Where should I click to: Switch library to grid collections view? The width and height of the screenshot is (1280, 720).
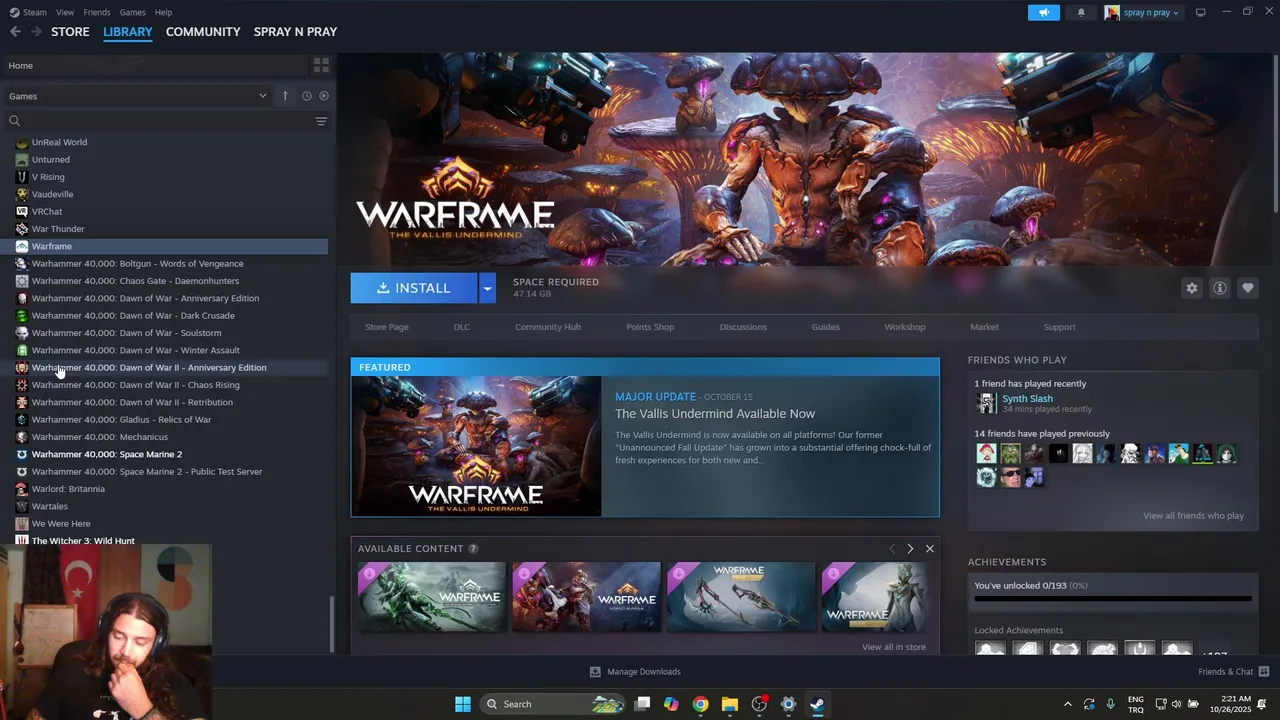point(321,65)
